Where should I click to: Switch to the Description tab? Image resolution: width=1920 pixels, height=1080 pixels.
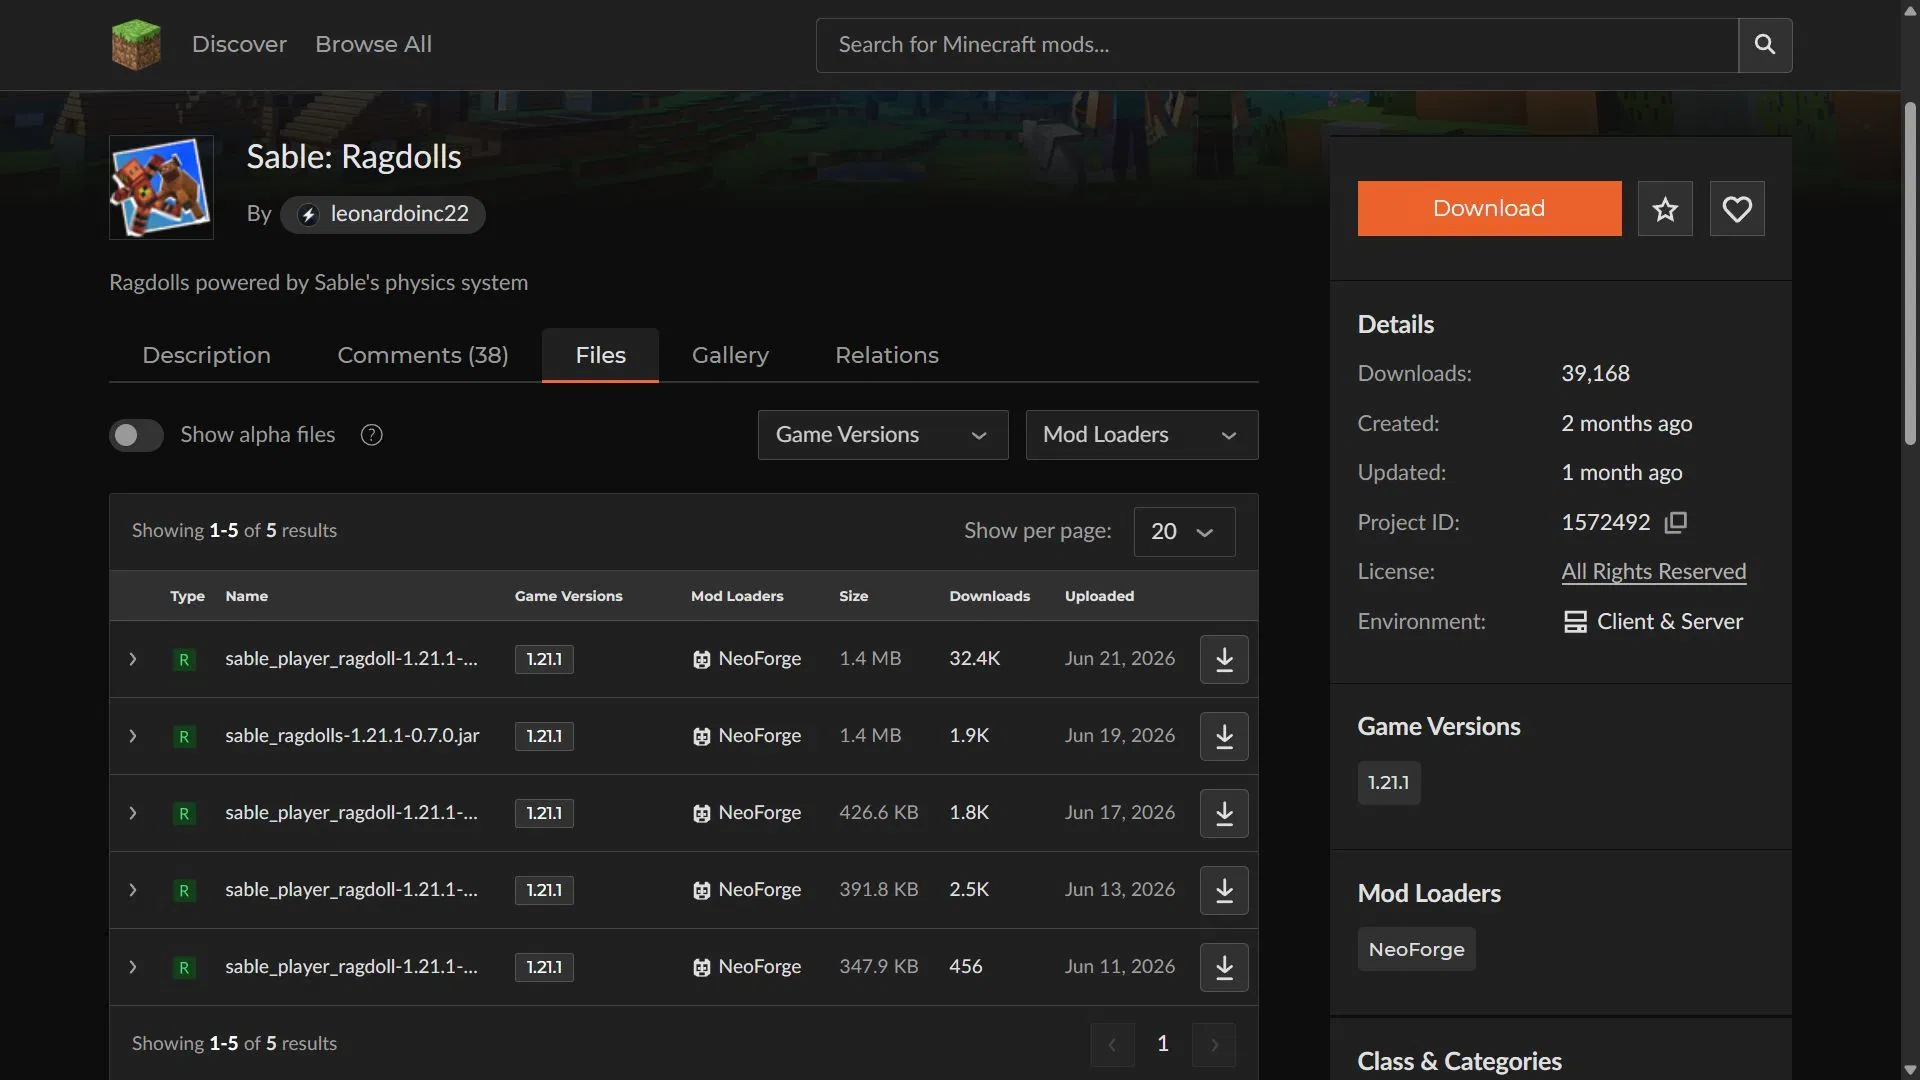pyautogui.click(x=206, y=355)
